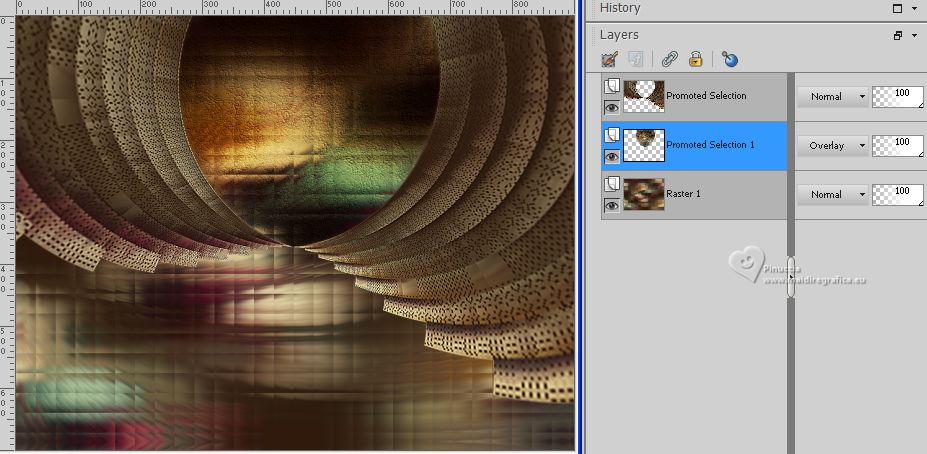Click the greyed-out layer styles icon
This screenshot has width=927, height=454.
coord(636,59)
